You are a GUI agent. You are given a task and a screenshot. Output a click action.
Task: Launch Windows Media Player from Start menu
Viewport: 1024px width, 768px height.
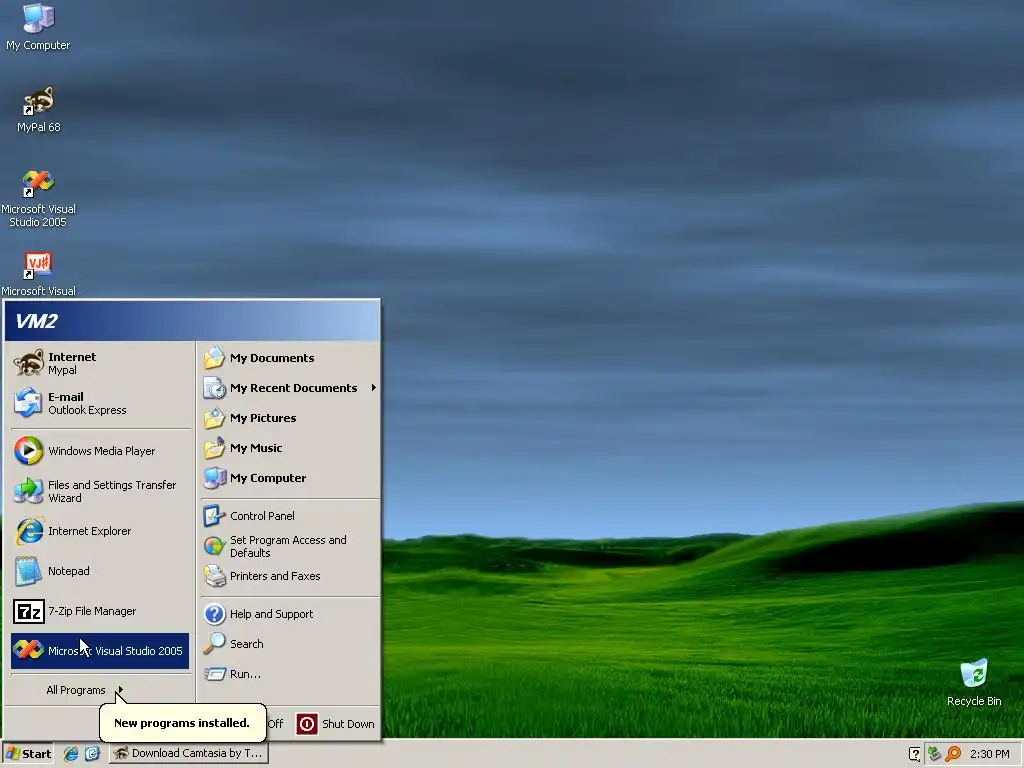[100, 451]
